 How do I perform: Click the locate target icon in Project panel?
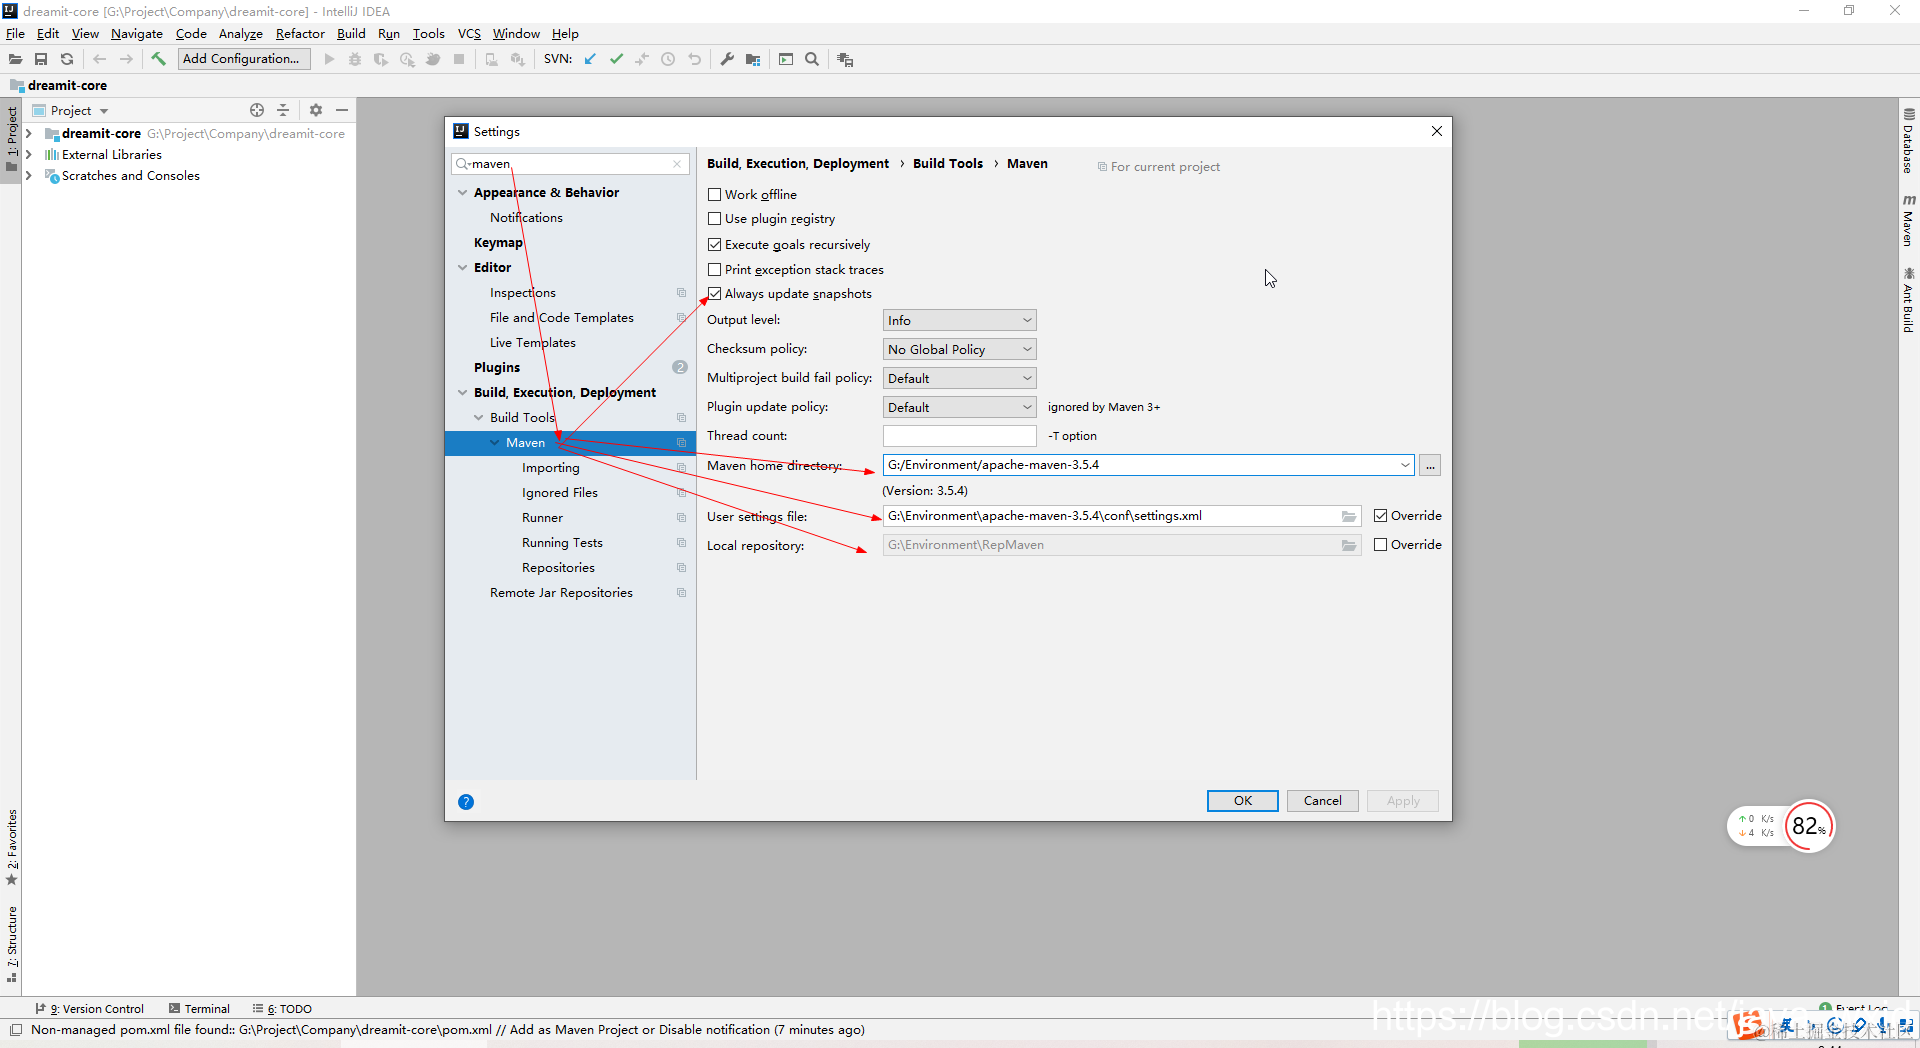coord(257,110)
